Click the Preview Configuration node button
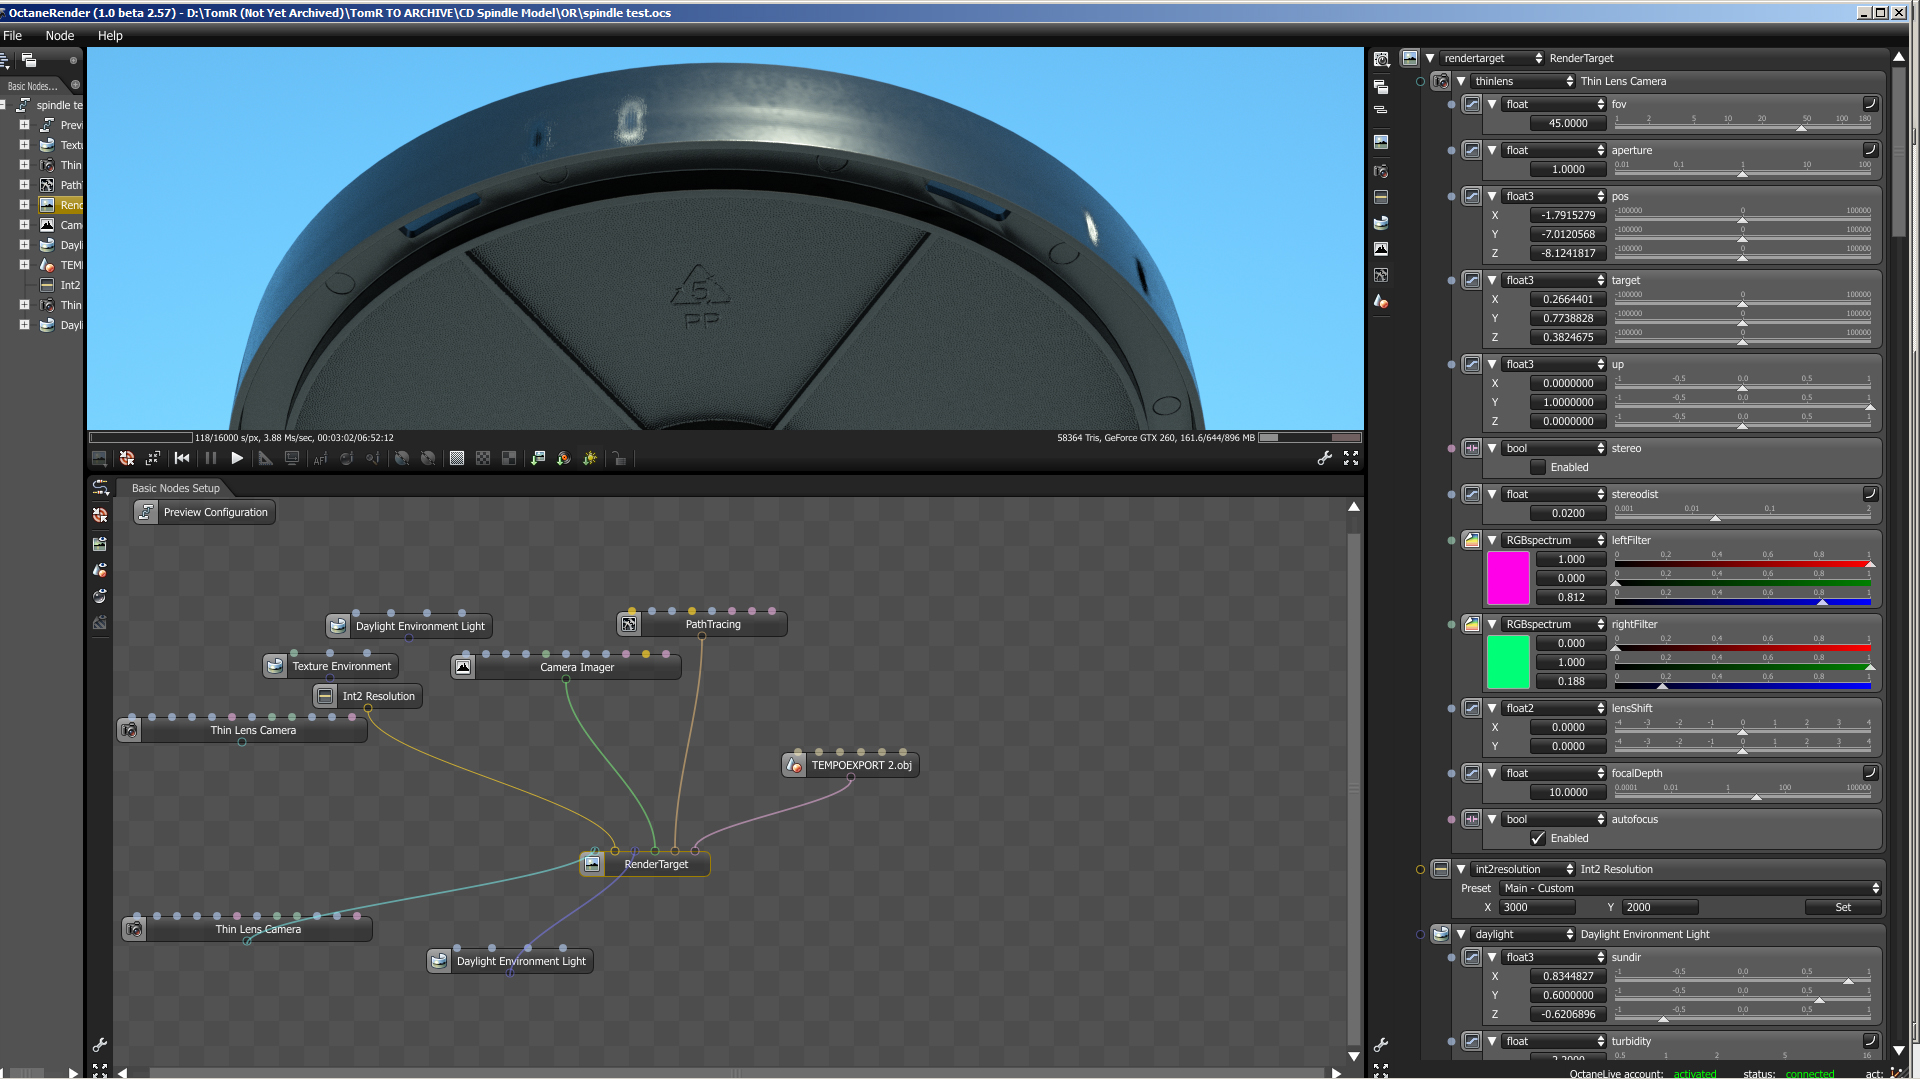Screen dimensions: 1920x1080 point(204,513)
